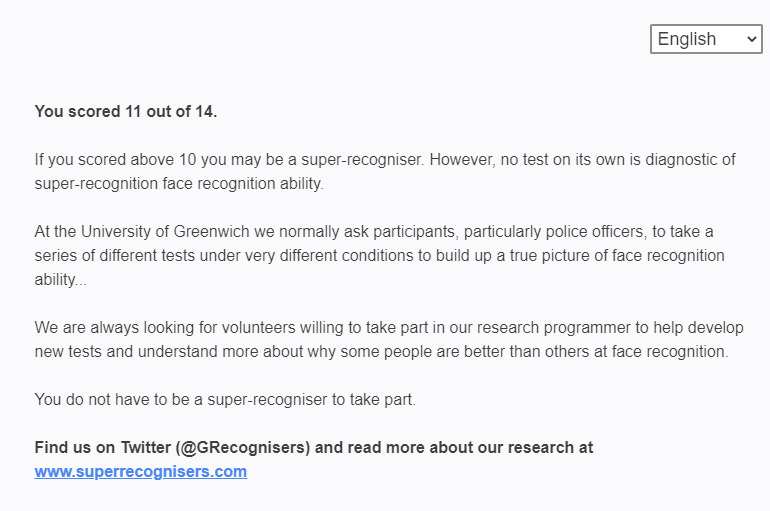Click the 'super-recognition face recognition ability' line

tap(179, 184)
